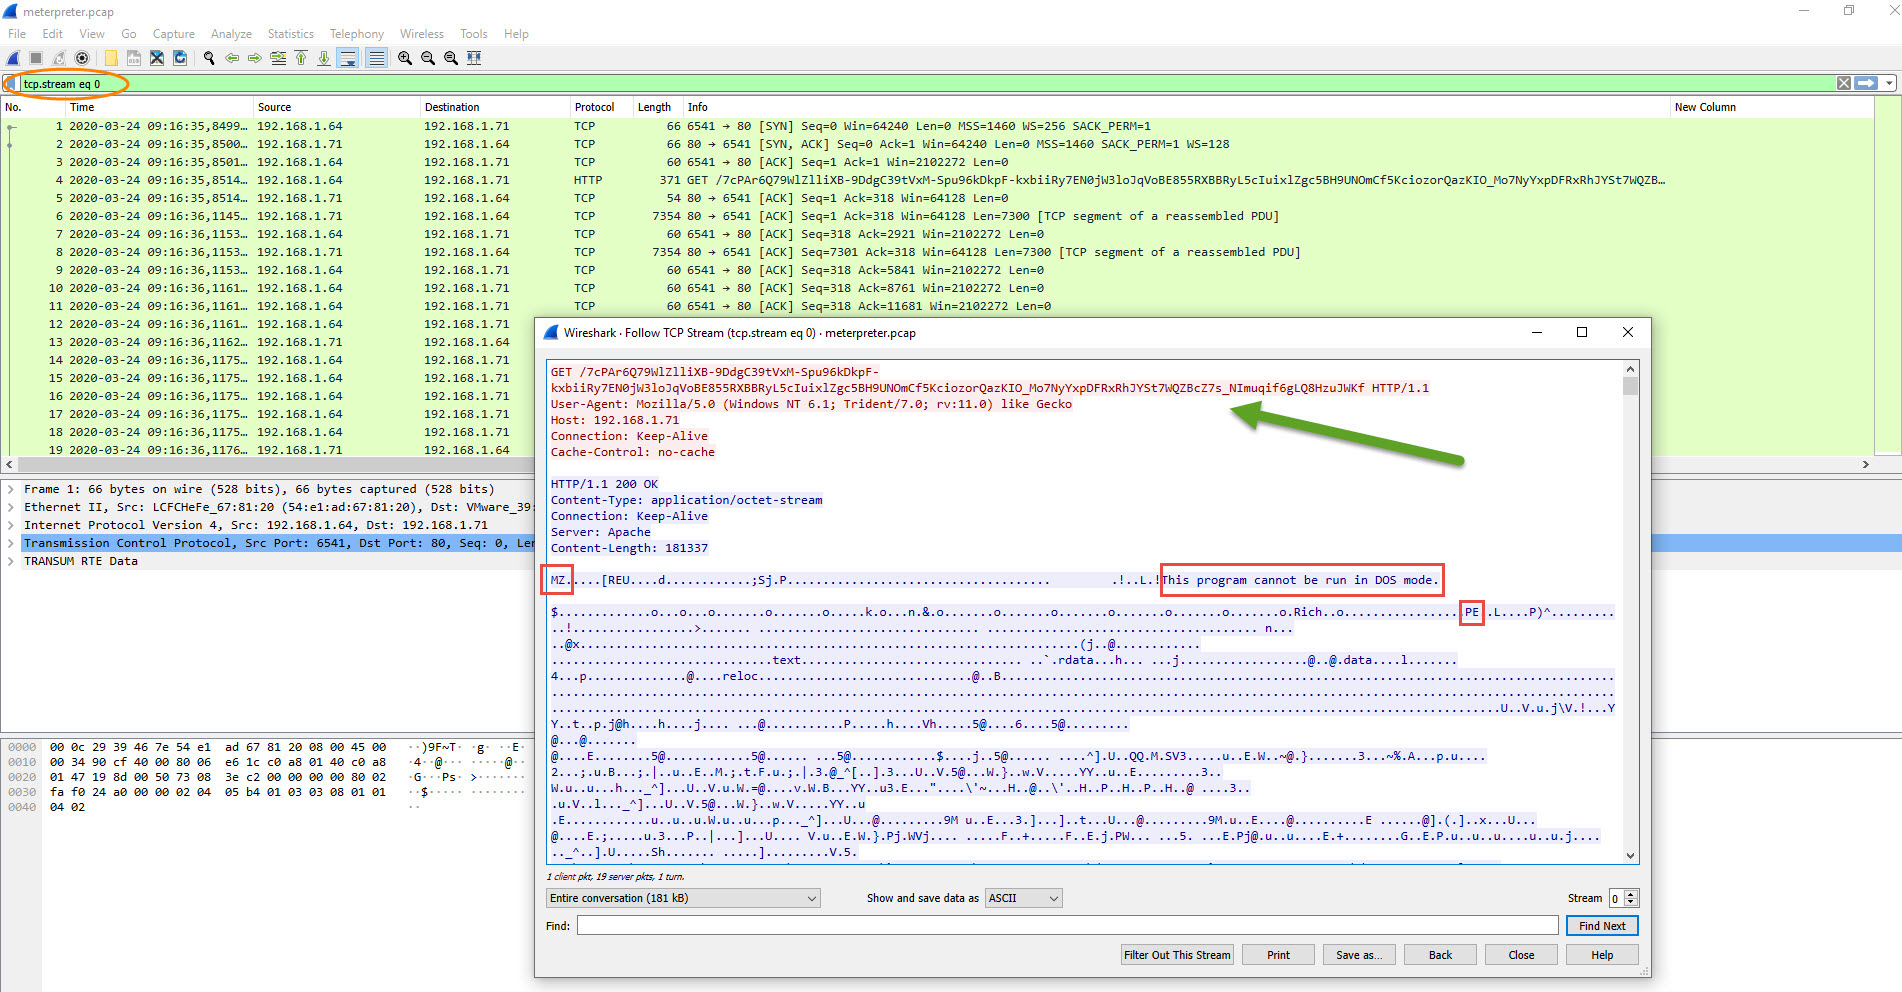Expand the Frame 1 details row
The height and width of the screenshot is (992, 1902).
(x=11, y=489)
